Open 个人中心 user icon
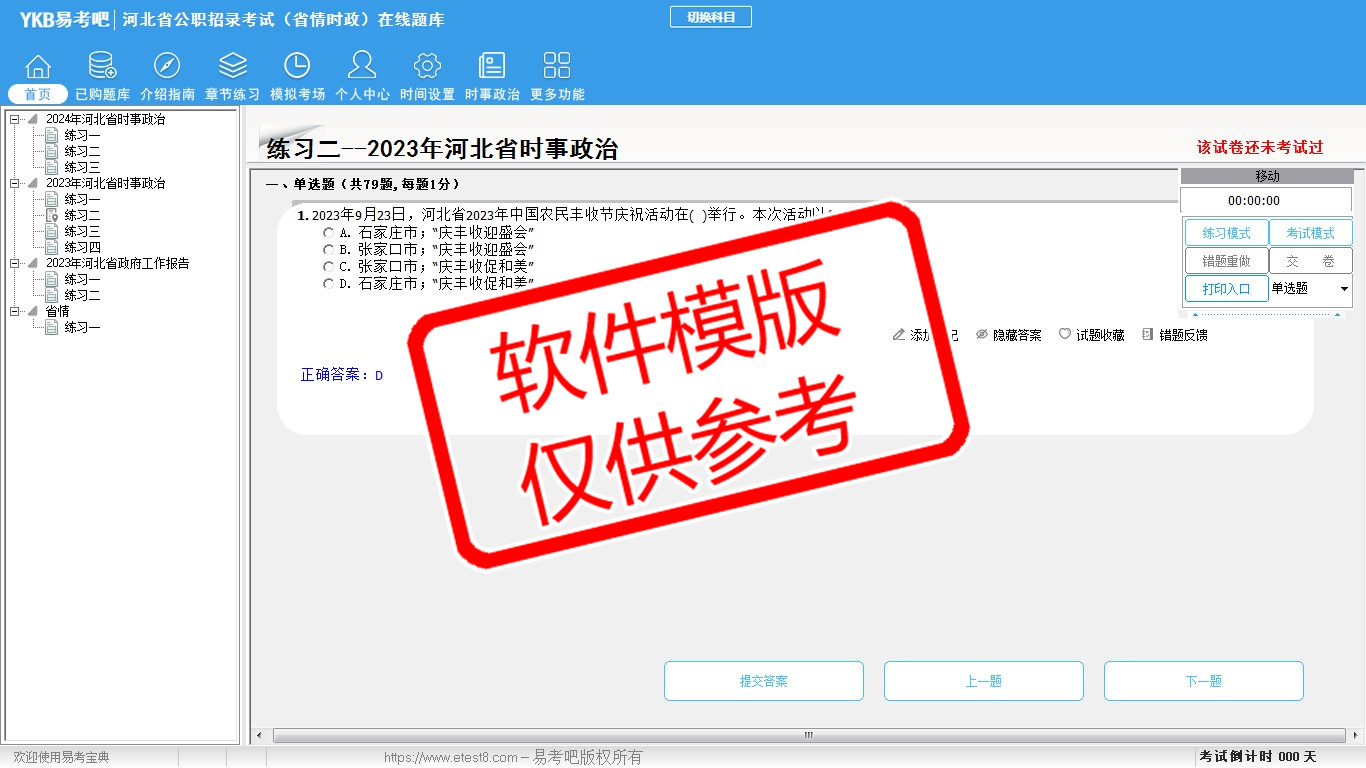Viewport: 1366px width, 768px height. (x=362, y=66)
